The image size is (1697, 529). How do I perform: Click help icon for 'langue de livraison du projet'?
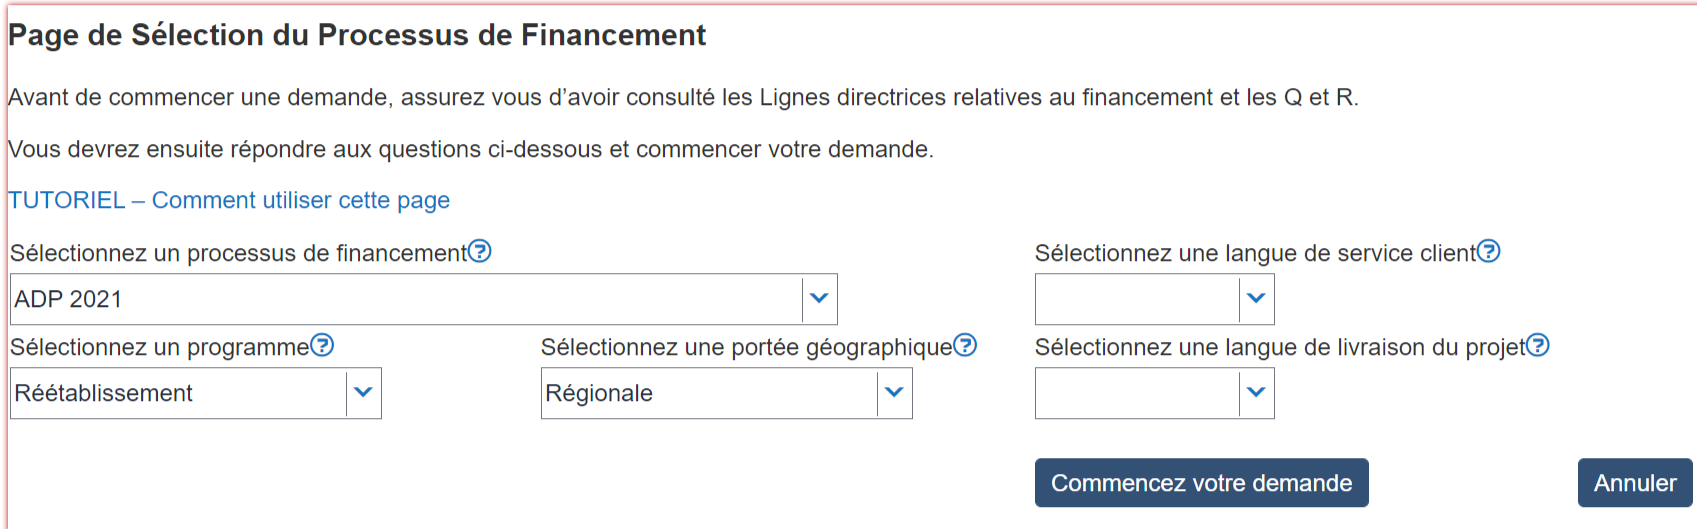(x=1538, y=345)
